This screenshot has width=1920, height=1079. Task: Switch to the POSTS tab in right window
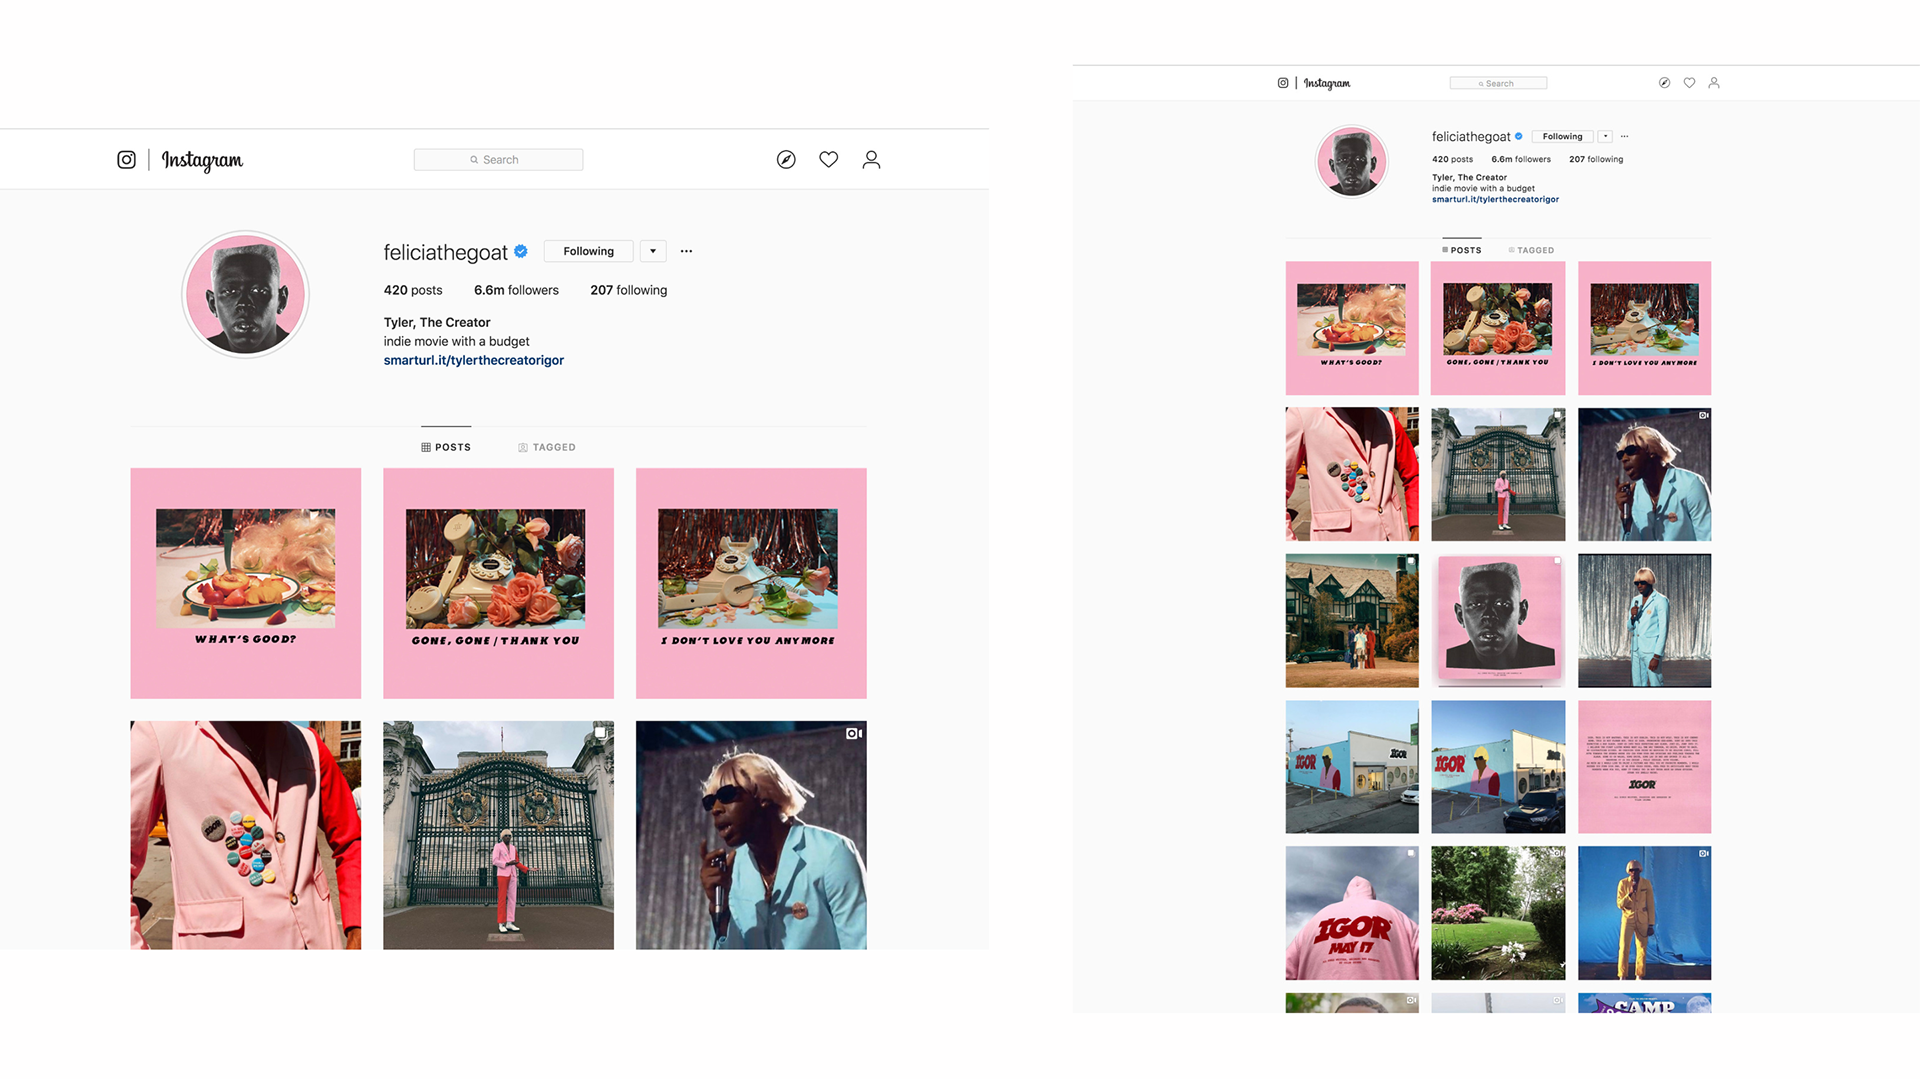1462,250
